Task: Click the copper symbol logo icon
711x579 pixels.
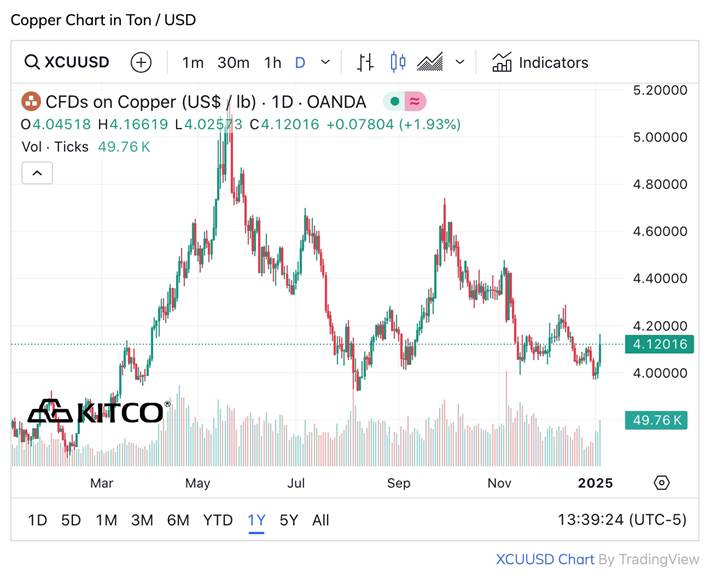Action: [x=30, y=101]
